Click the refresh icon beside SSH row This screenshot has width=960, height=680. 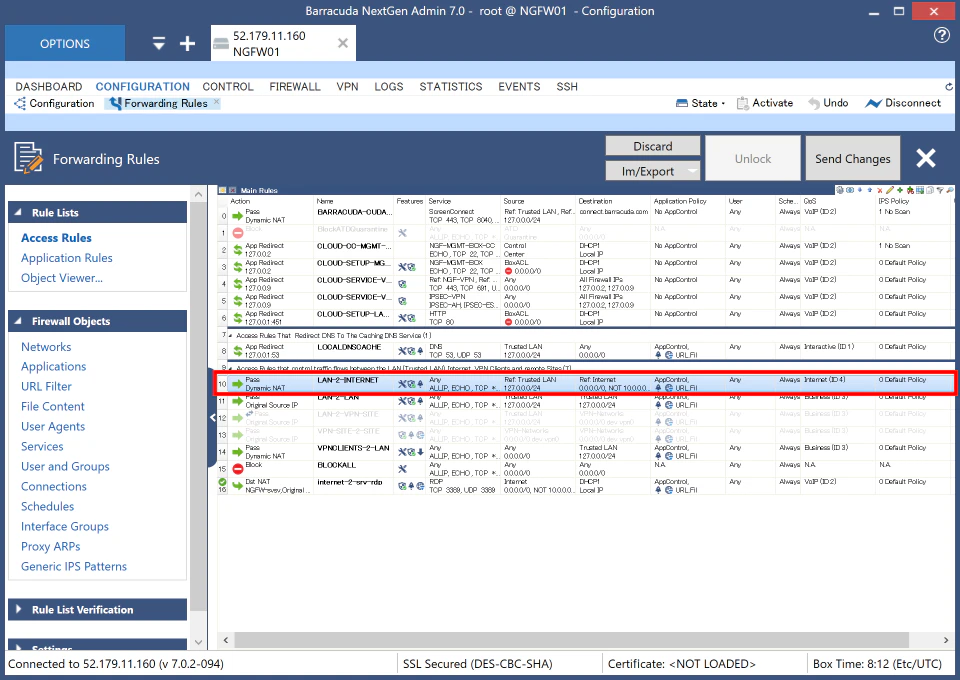point(948,87)
